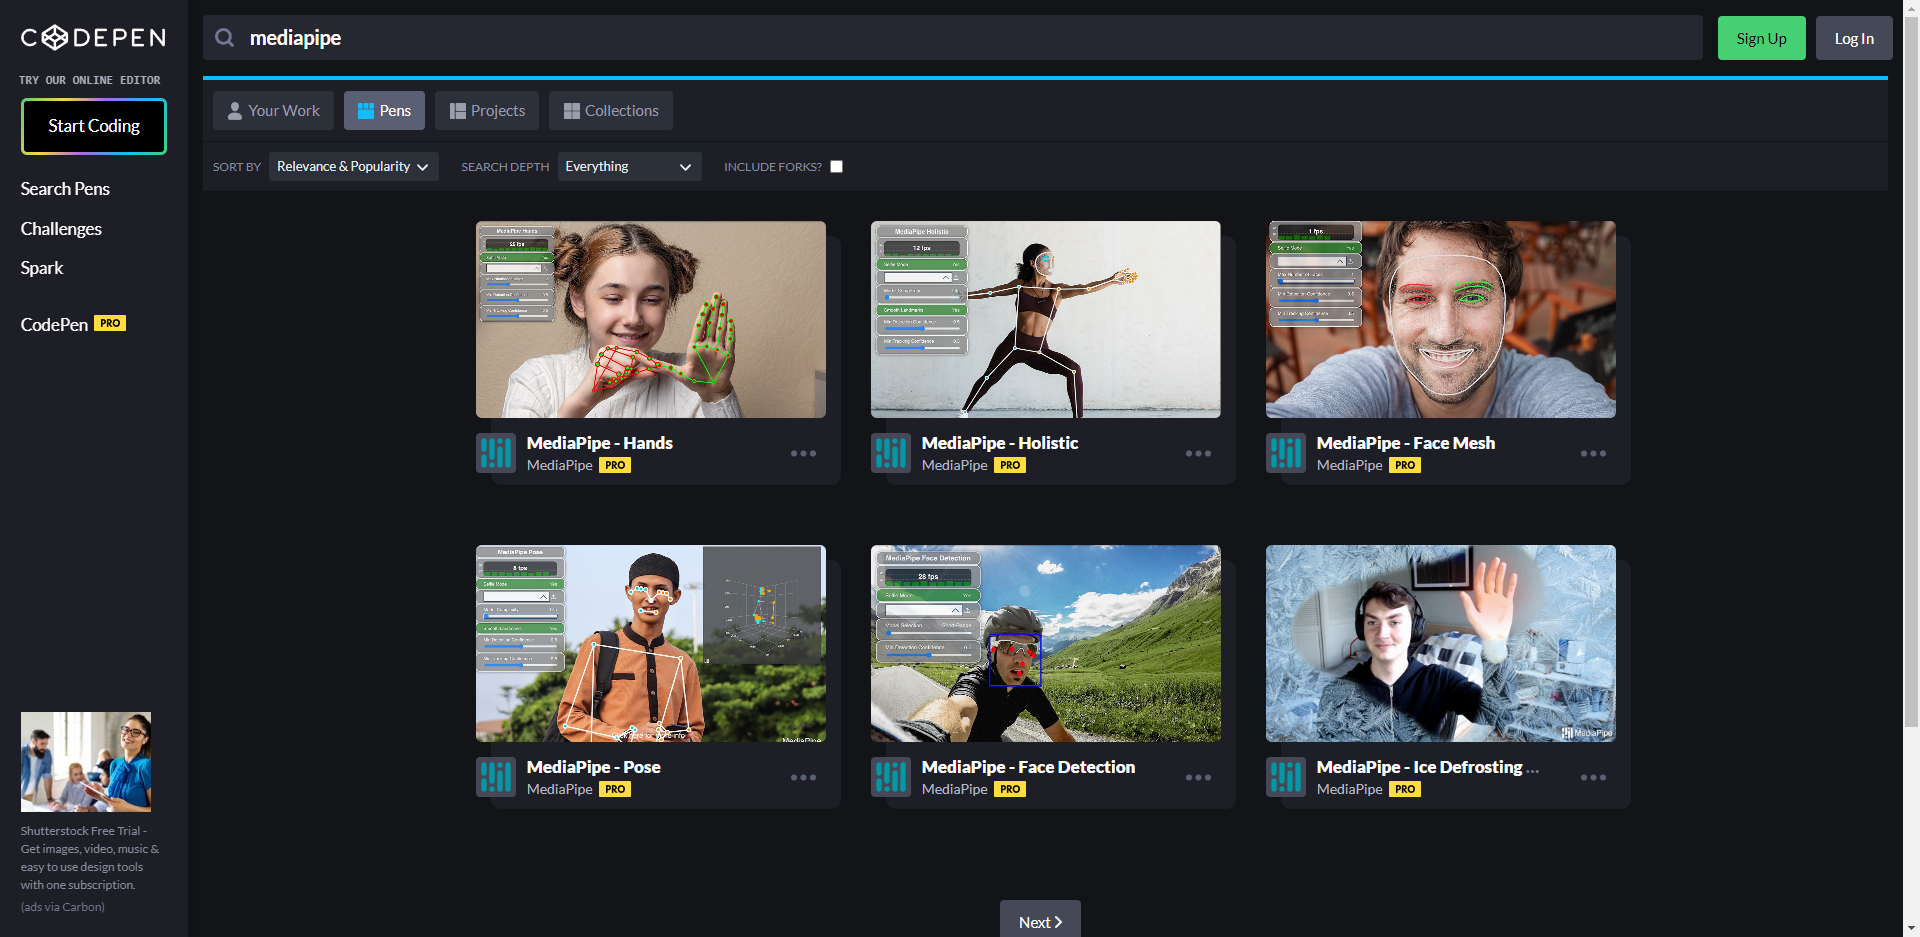Open more options for MediaPipe - Face Mesh
This screenshot has height=937, width=1920.
(1593, 454)
